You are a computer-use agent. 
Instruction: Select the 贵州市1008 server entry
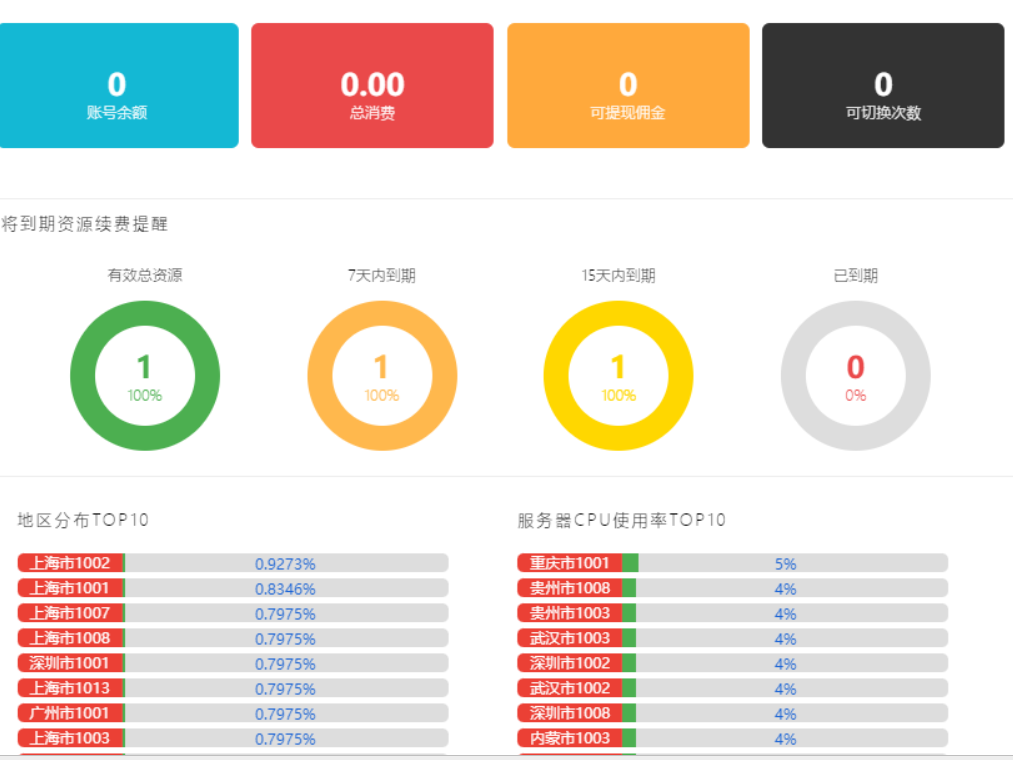569,588
